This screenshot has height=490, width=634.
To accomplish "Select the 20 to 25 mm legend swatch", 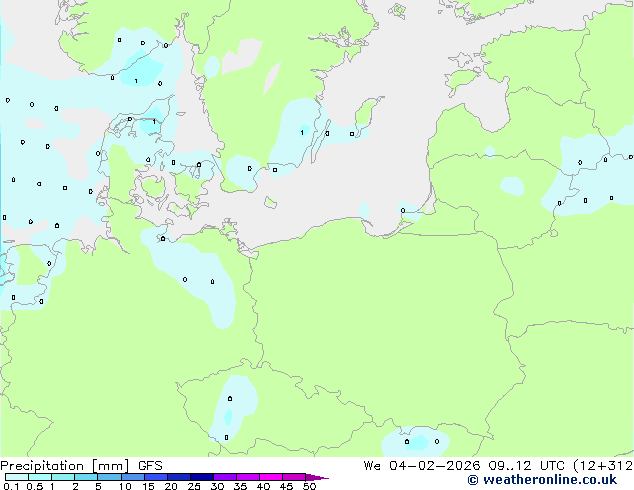I will 179,477.
